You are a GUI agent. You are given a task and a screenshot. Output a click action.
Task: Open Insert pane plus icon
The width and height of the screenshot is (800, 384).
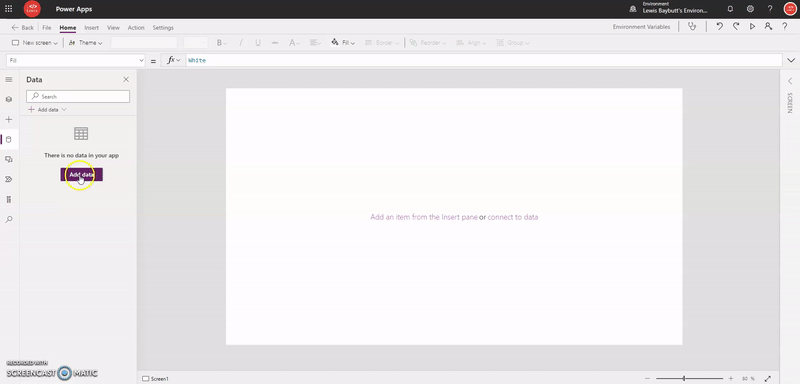point(9,119)
